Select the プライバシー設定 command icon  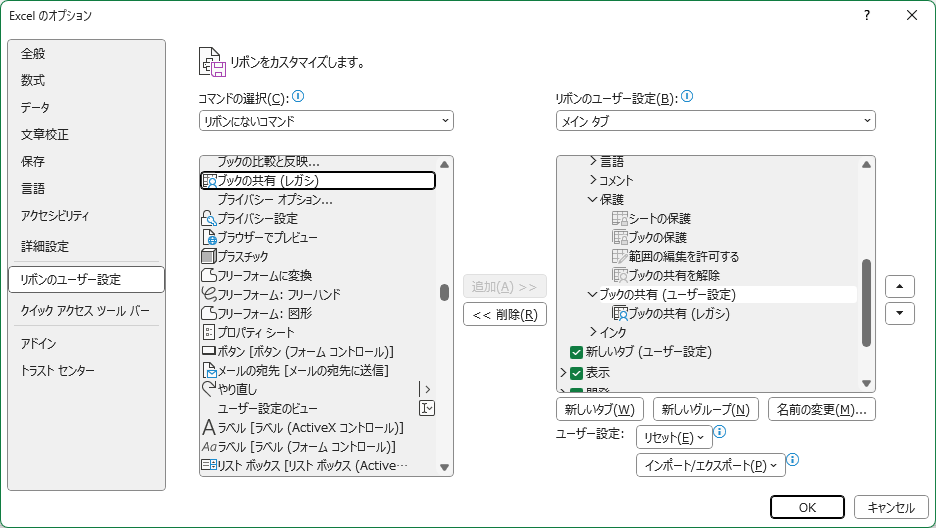pyautogui.click(x=209, y=218)
